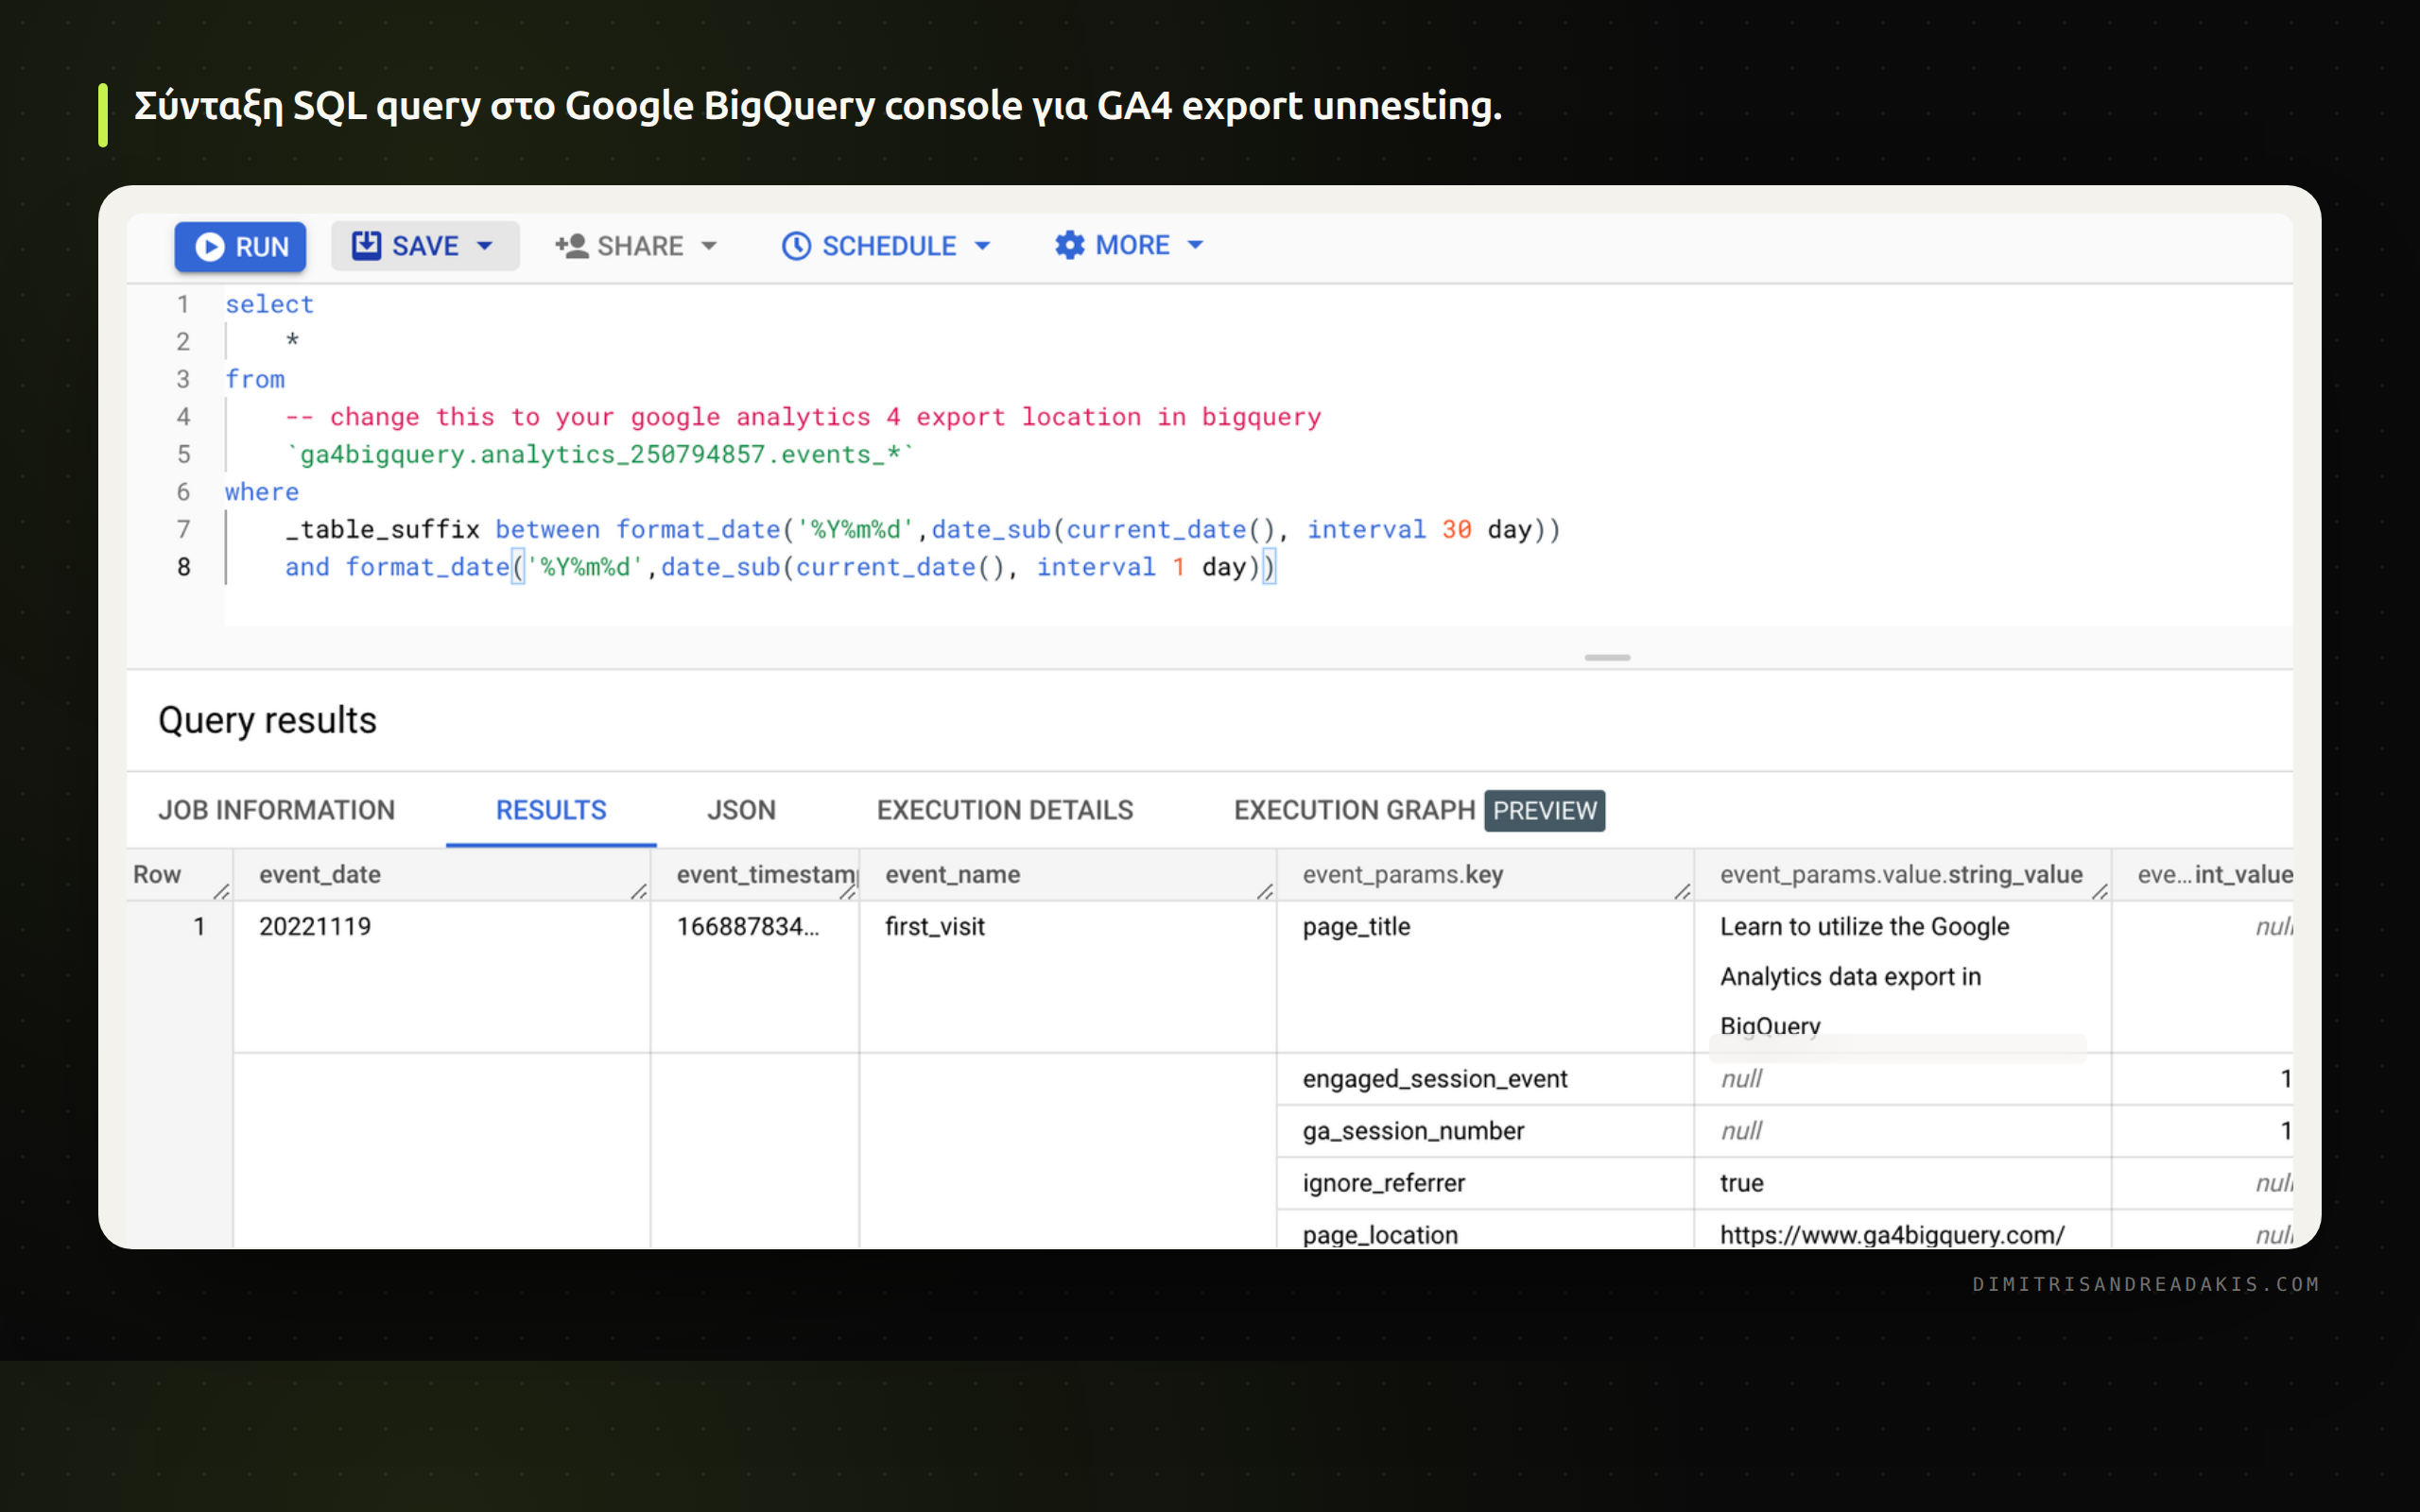Click the engaged_session_event key cell
Viewport: 2420px width, 1512px height.
click(1485, 1079)
